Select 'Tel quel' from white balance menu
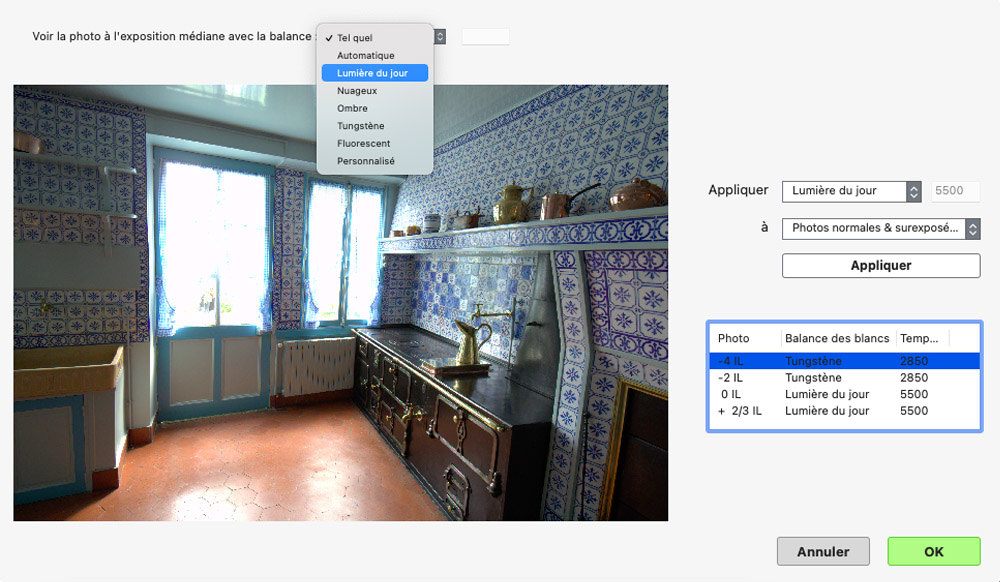This screenshot has height=582, width=1000. pyautogui.click(x=355, y=38)
